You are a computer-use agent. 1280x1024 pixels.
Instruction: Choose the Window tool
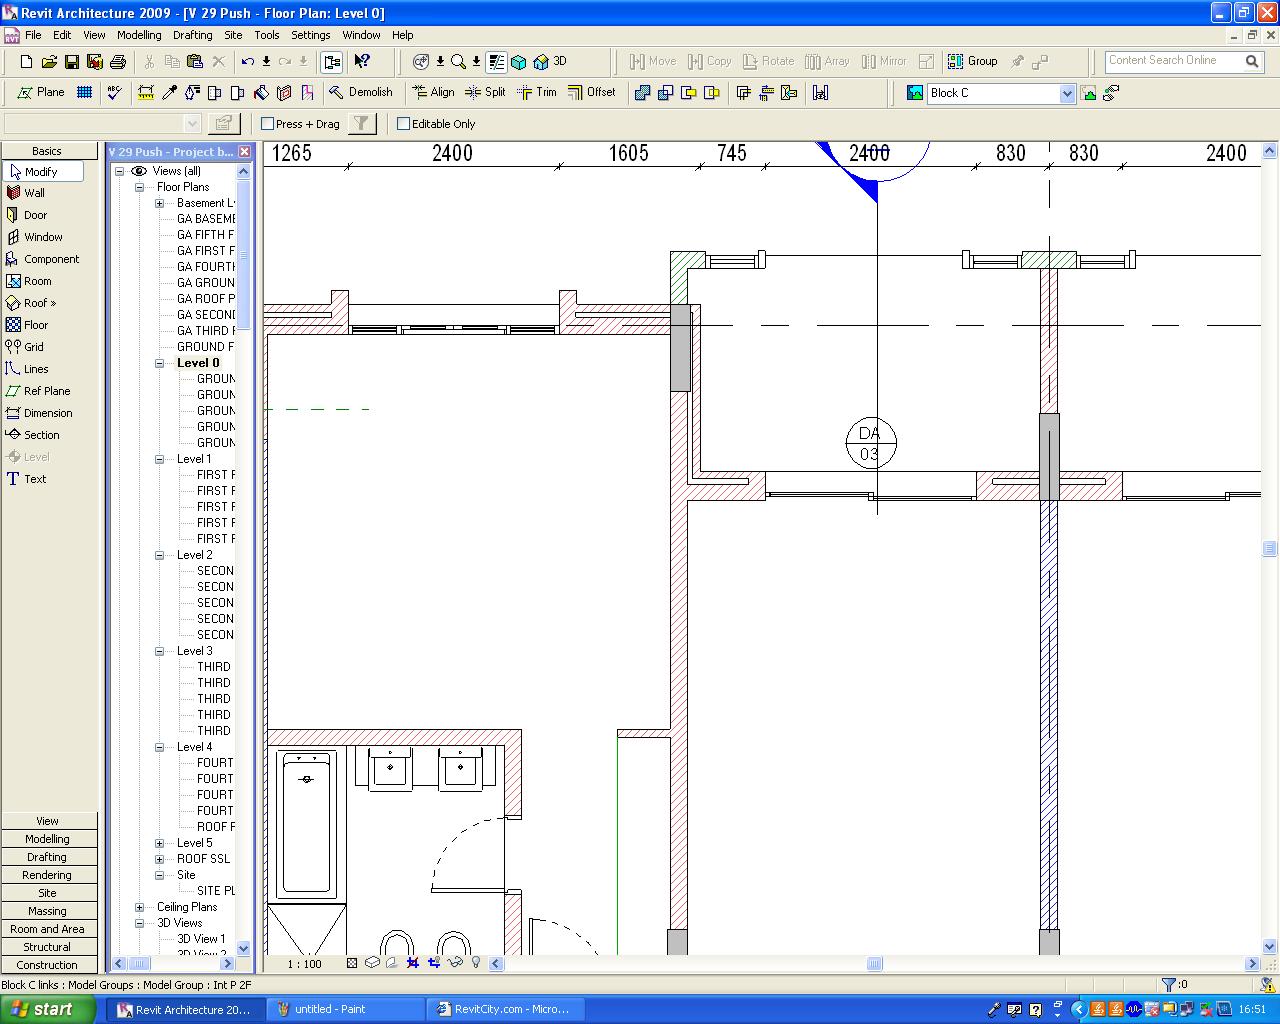[x=42, y=237]
